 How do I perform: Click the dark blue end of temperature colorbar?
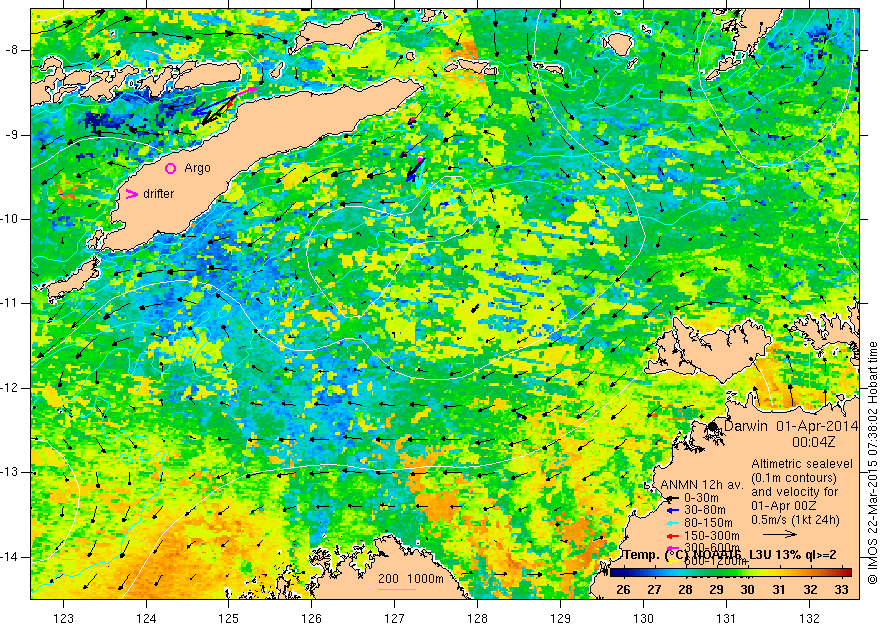(x=615, y=573)
